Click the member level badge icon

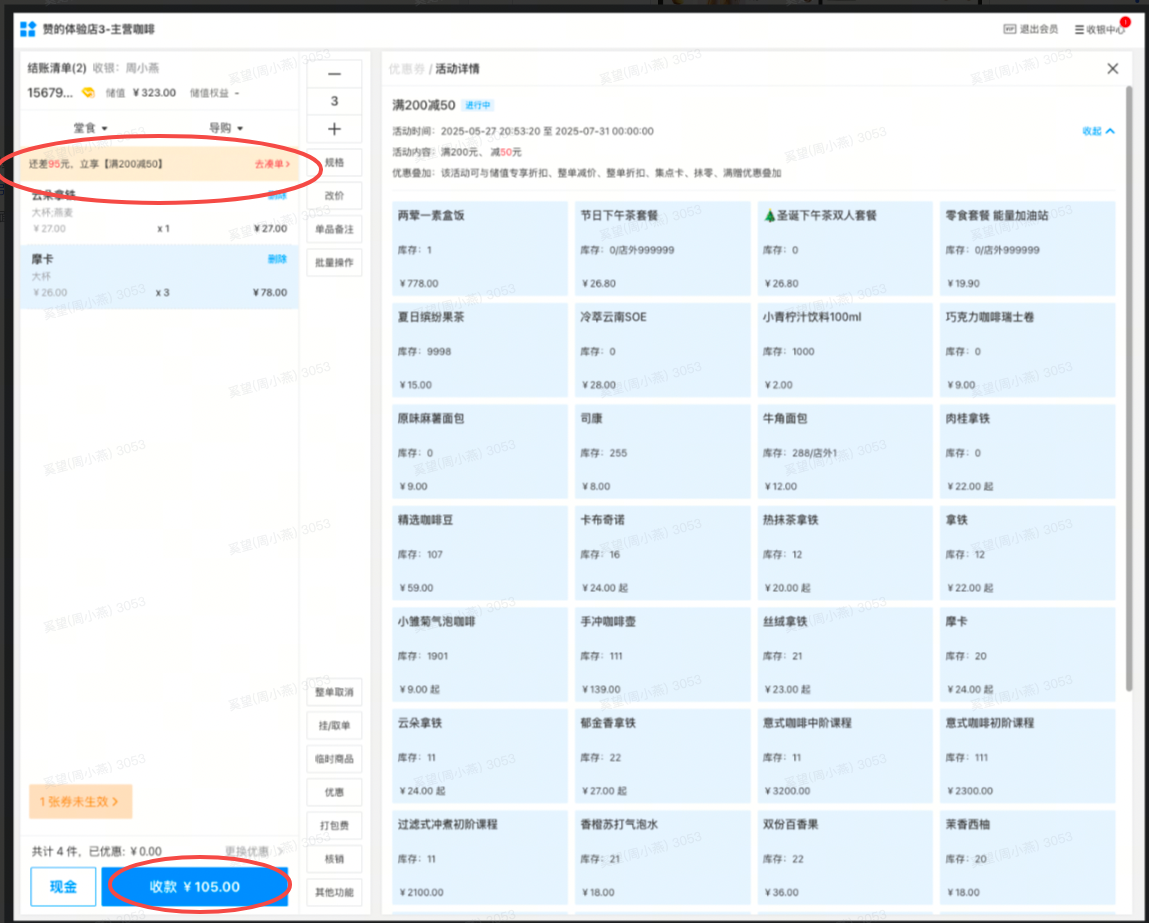[x=88, y=93]
